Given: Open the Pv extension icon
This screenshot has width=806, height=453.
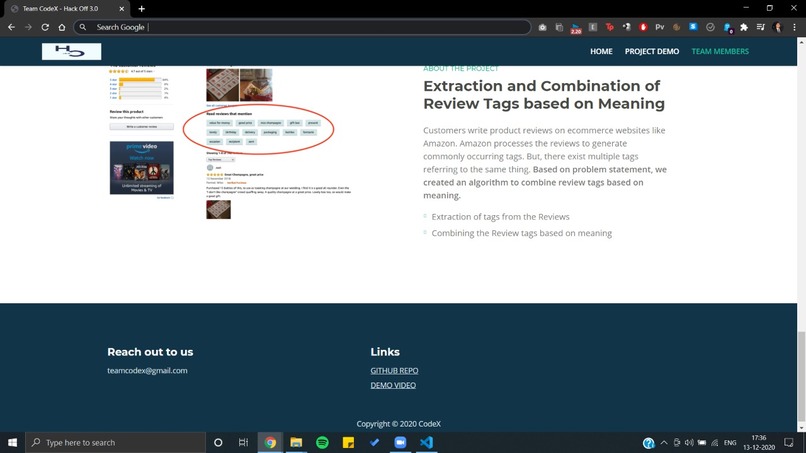Looking at the screenshot, I should click(660, 27).
